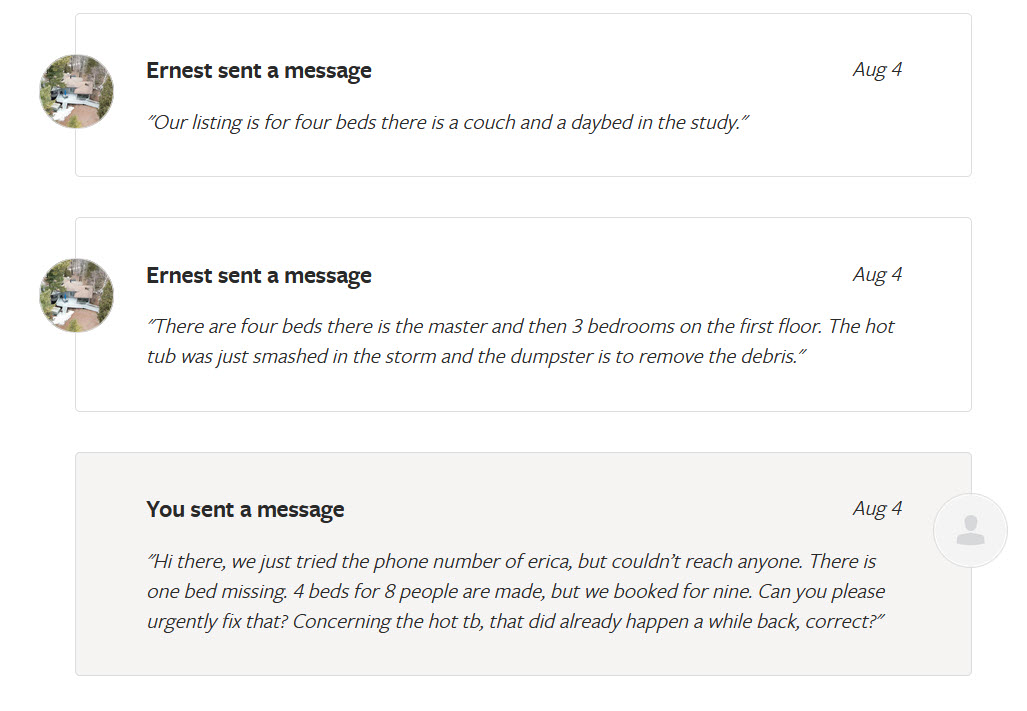
Task: Click the Aug 4 date on your sent message
Action: pos(877,508)
